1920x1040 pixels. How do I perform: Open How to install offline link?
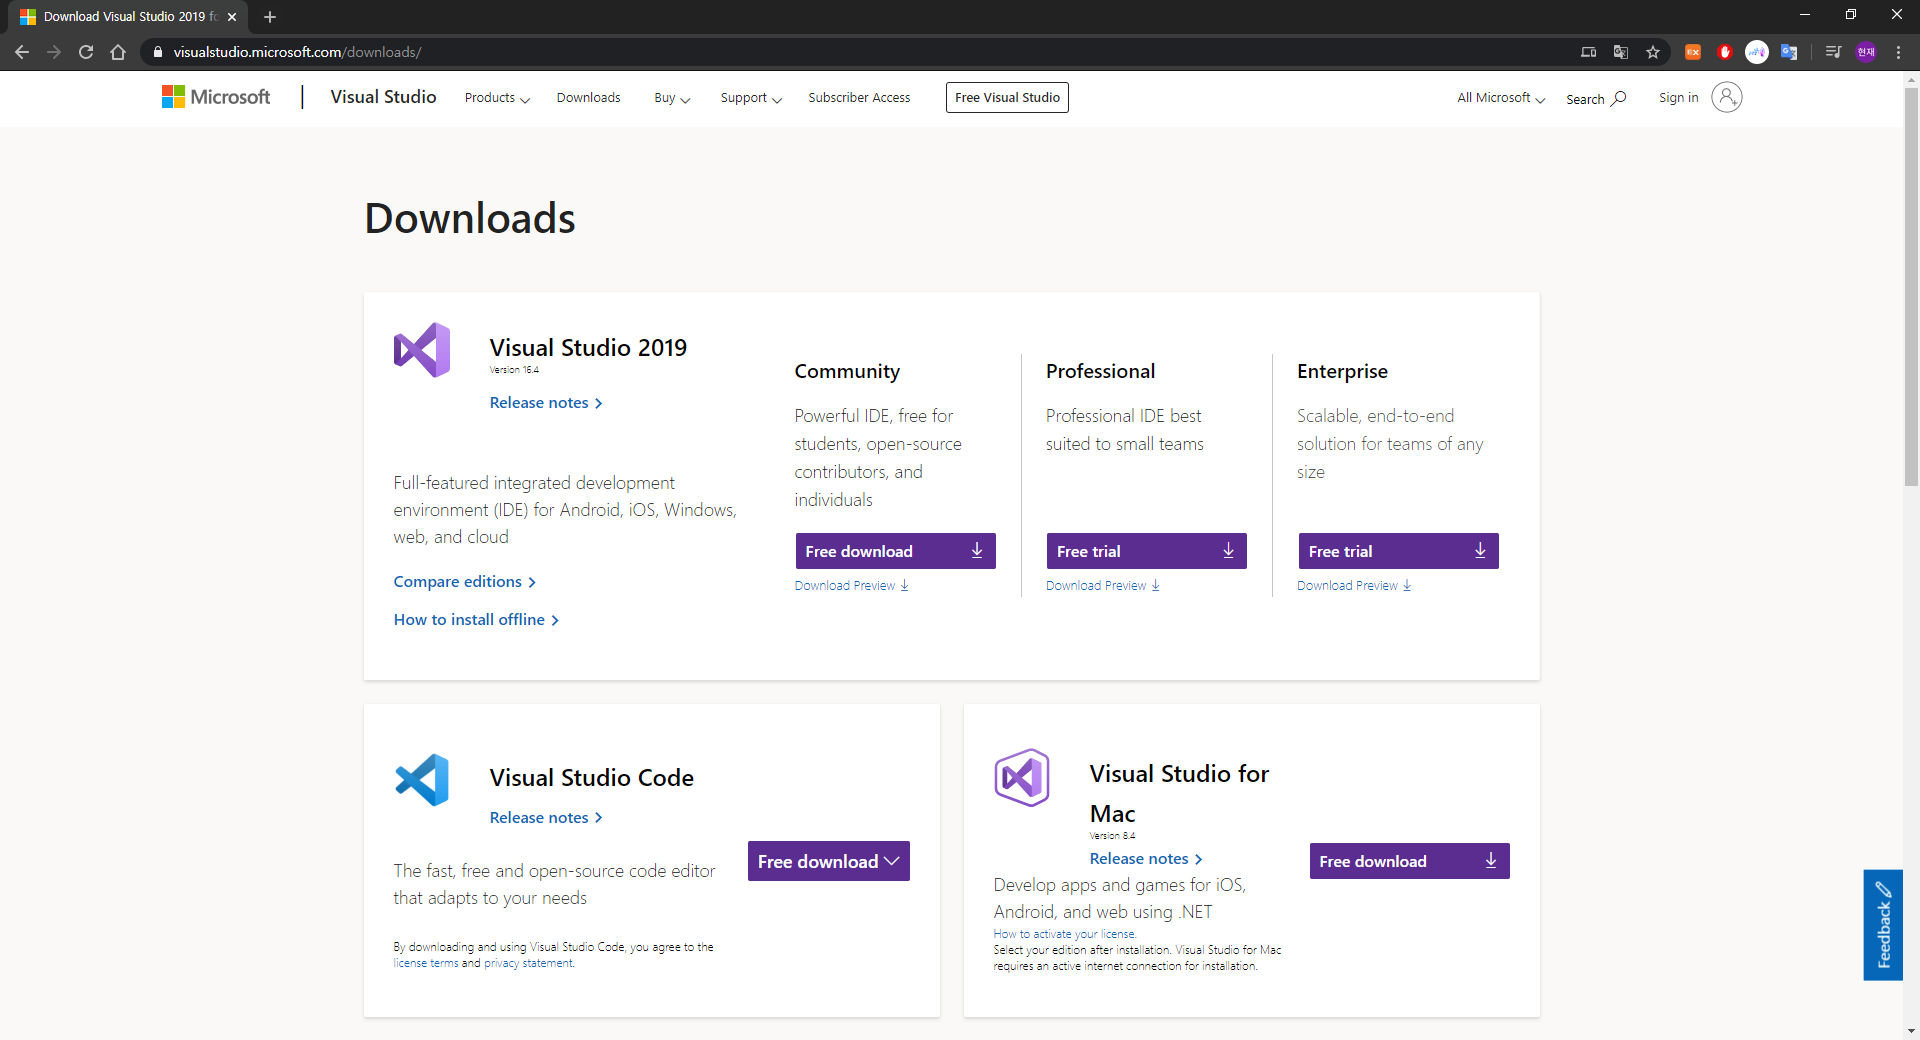tap(476, 620)
